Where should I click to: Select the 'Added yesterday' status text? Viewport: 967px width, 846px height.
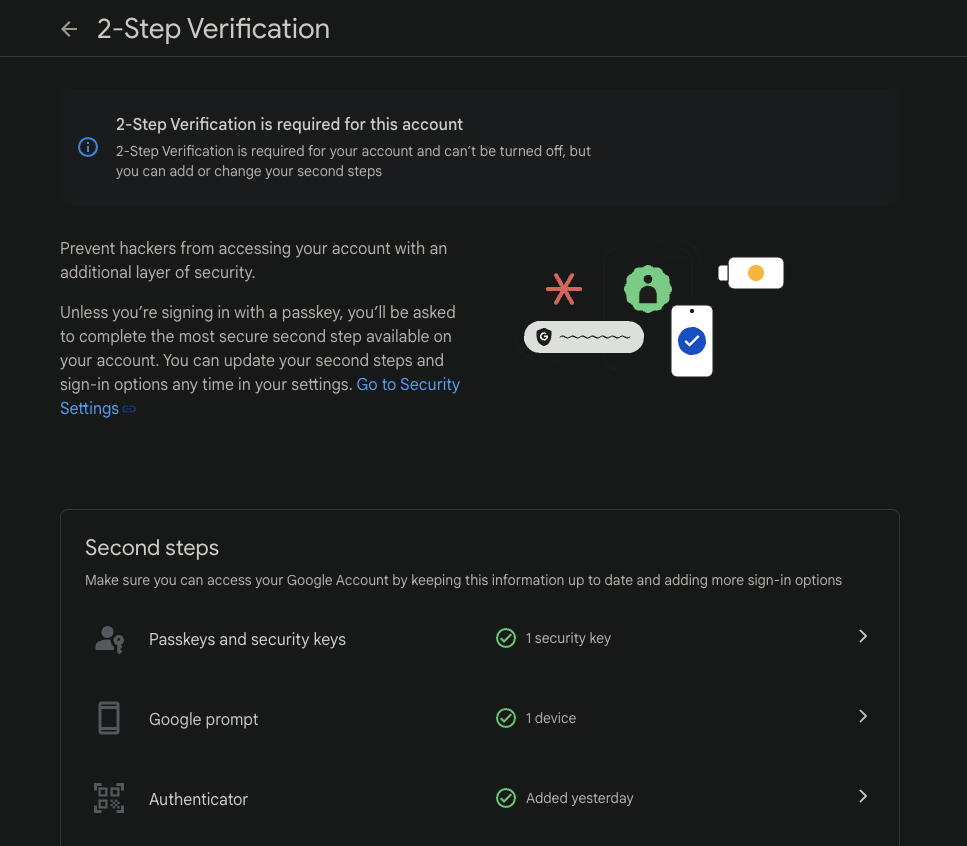point(580,798)
